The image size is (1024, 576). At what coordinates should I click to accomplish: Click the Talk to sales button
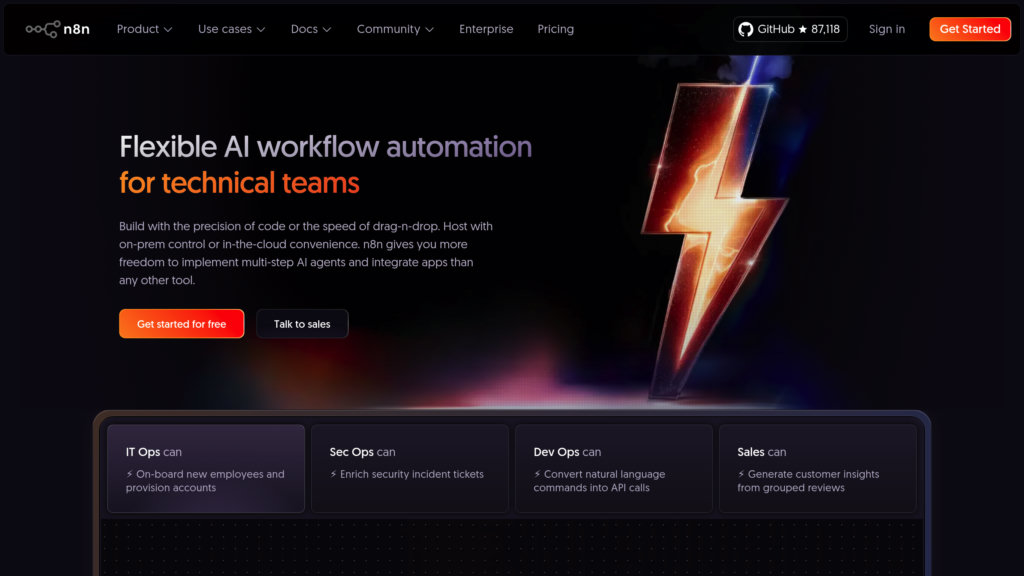[302, 324]
